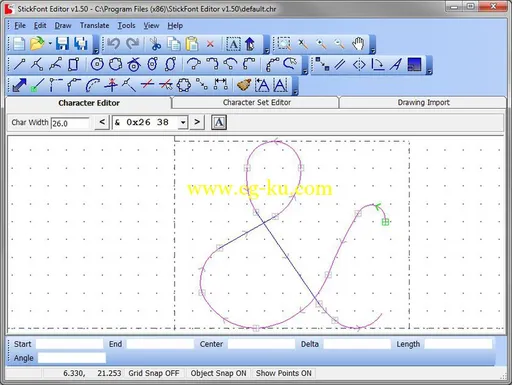
Task: Select the Character Editor tab
Action: 89,103
